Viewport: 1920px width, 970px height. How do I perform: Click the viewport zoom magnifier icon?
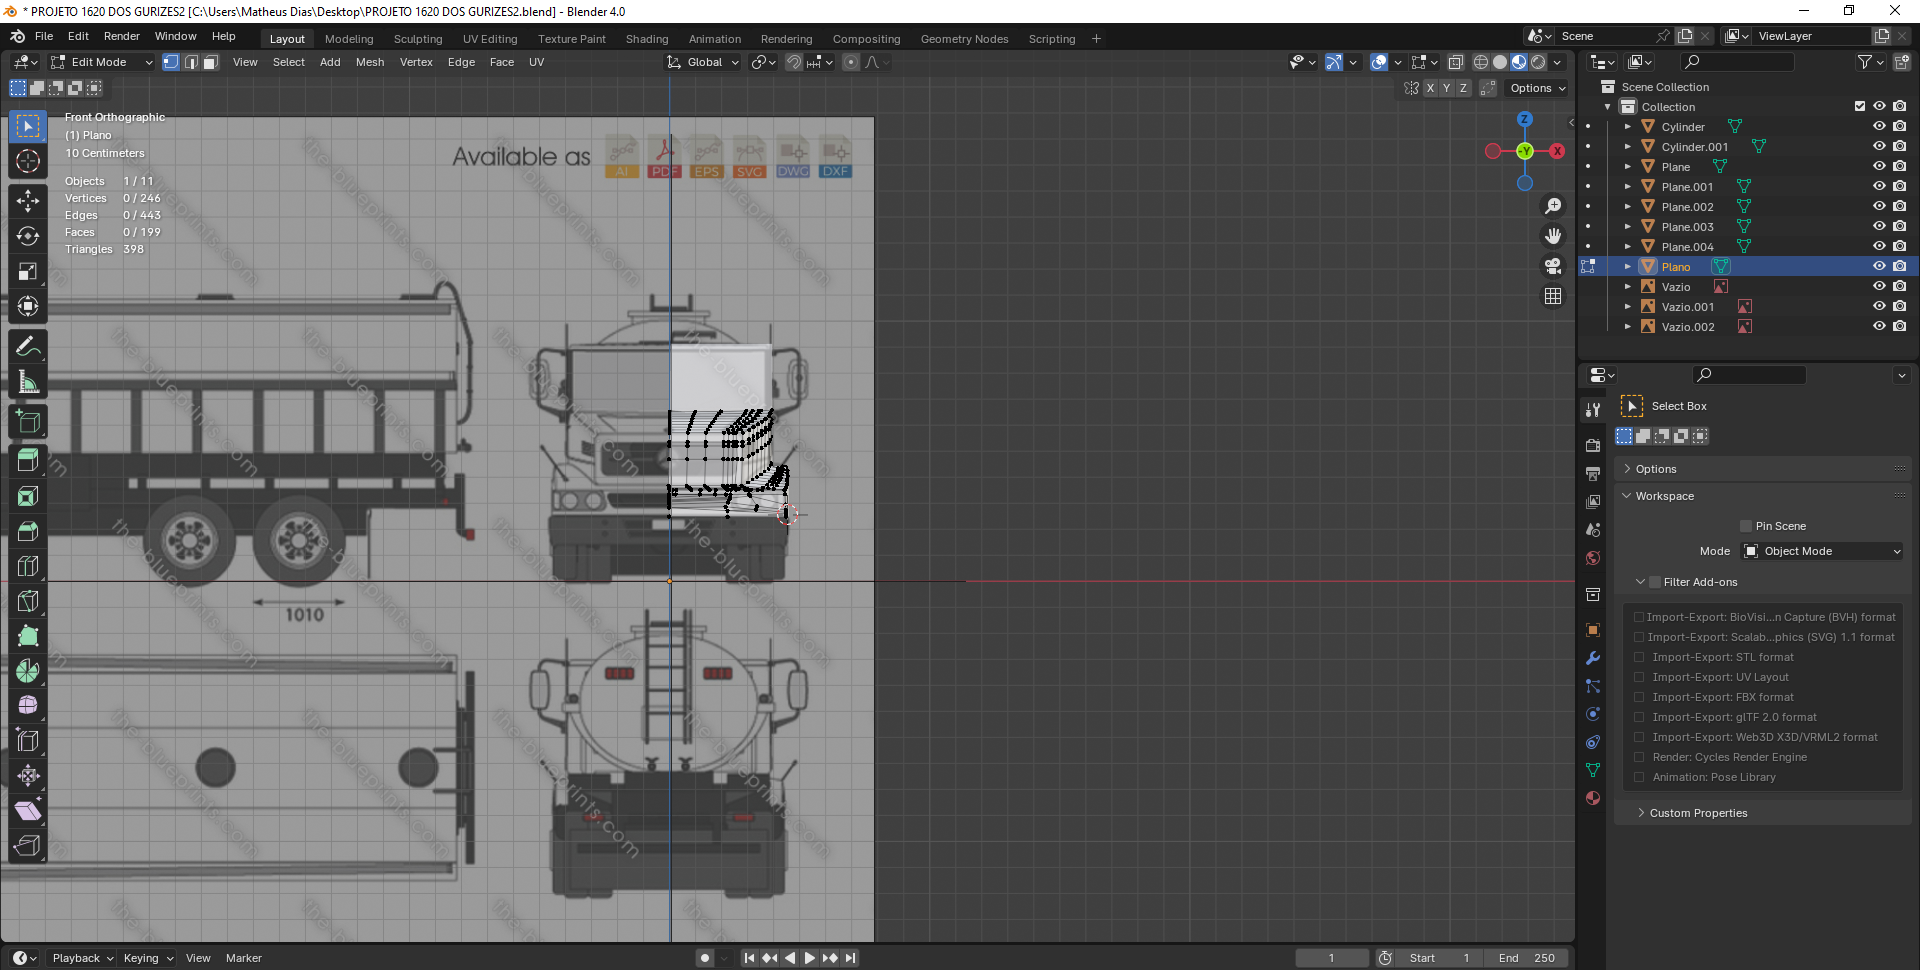point(1553,206)
